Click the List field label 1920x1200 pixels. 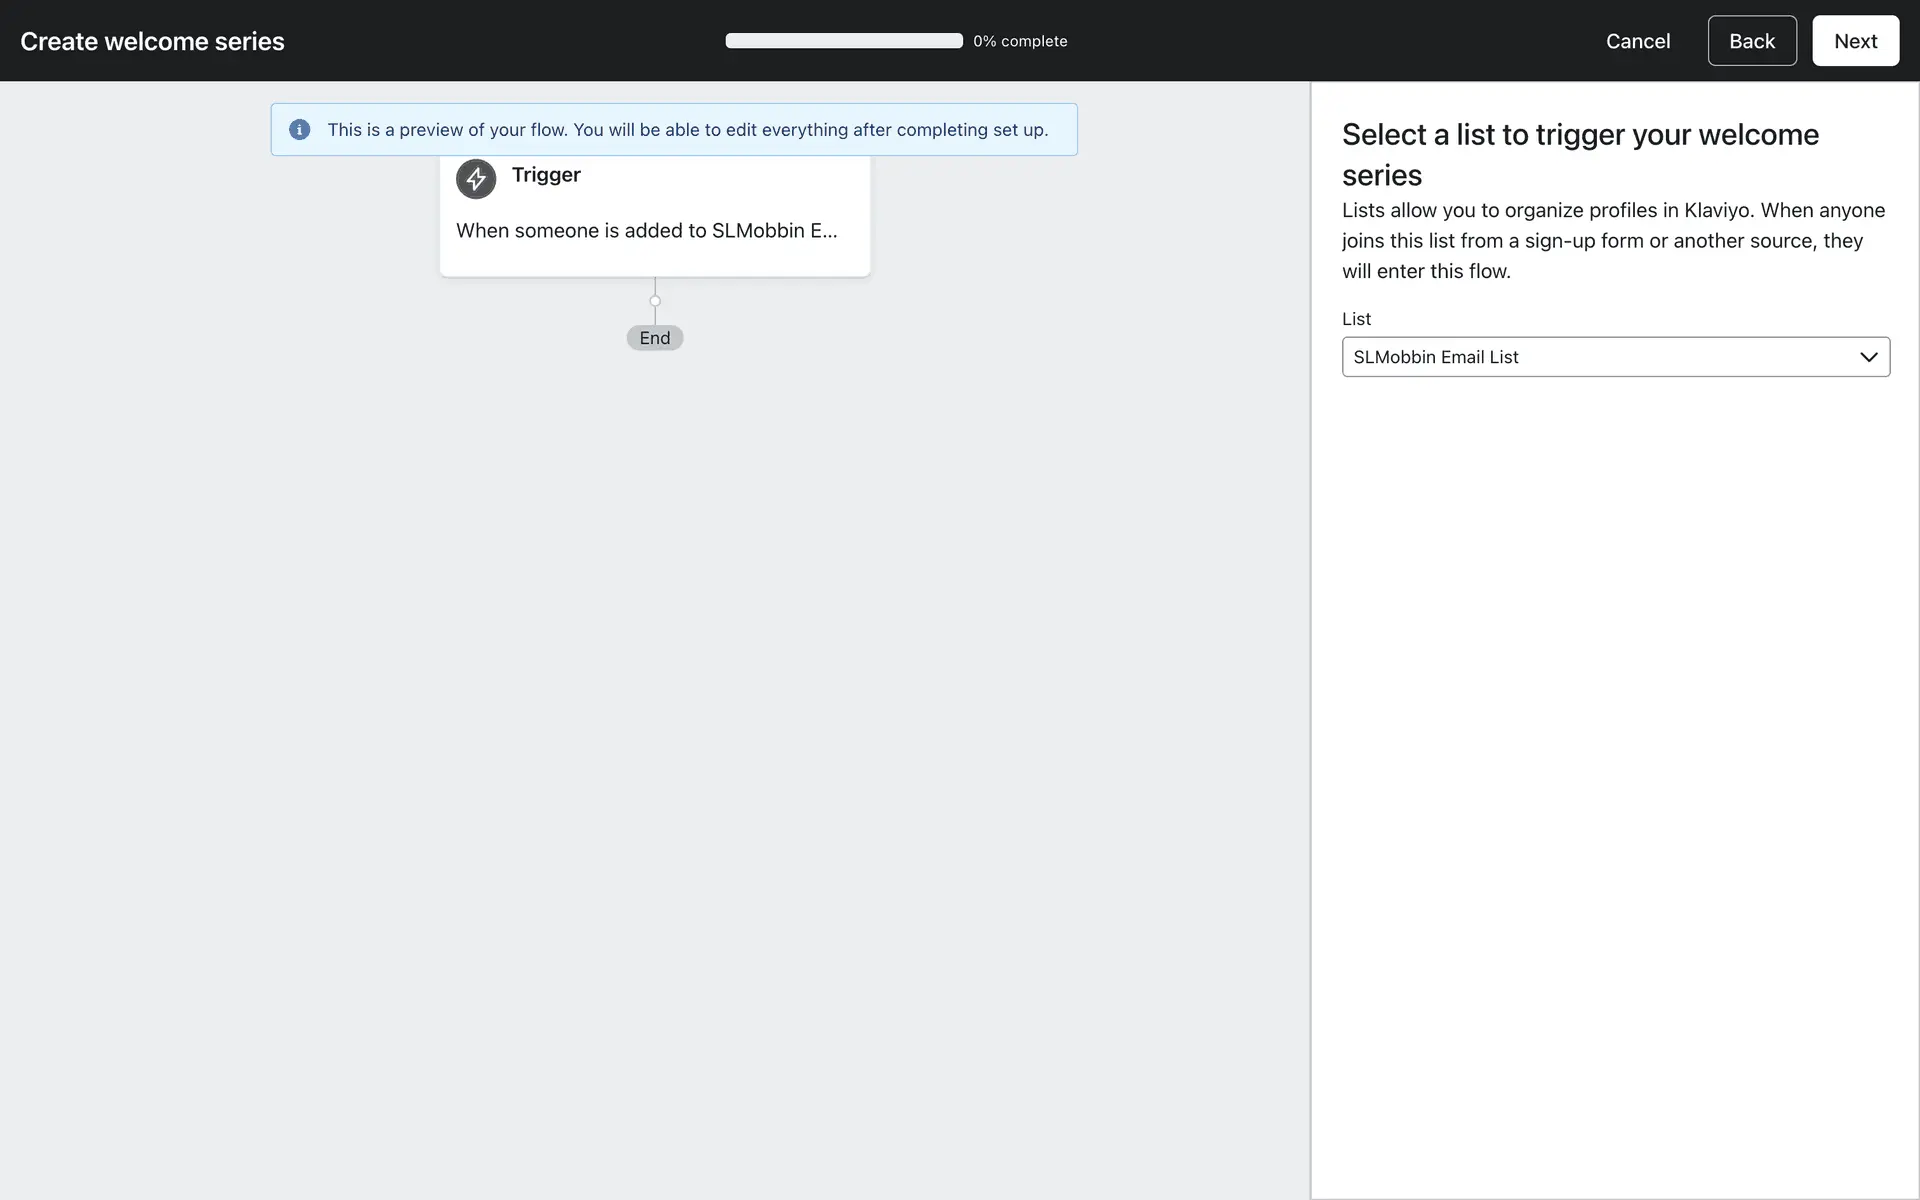pos(1356,319)
